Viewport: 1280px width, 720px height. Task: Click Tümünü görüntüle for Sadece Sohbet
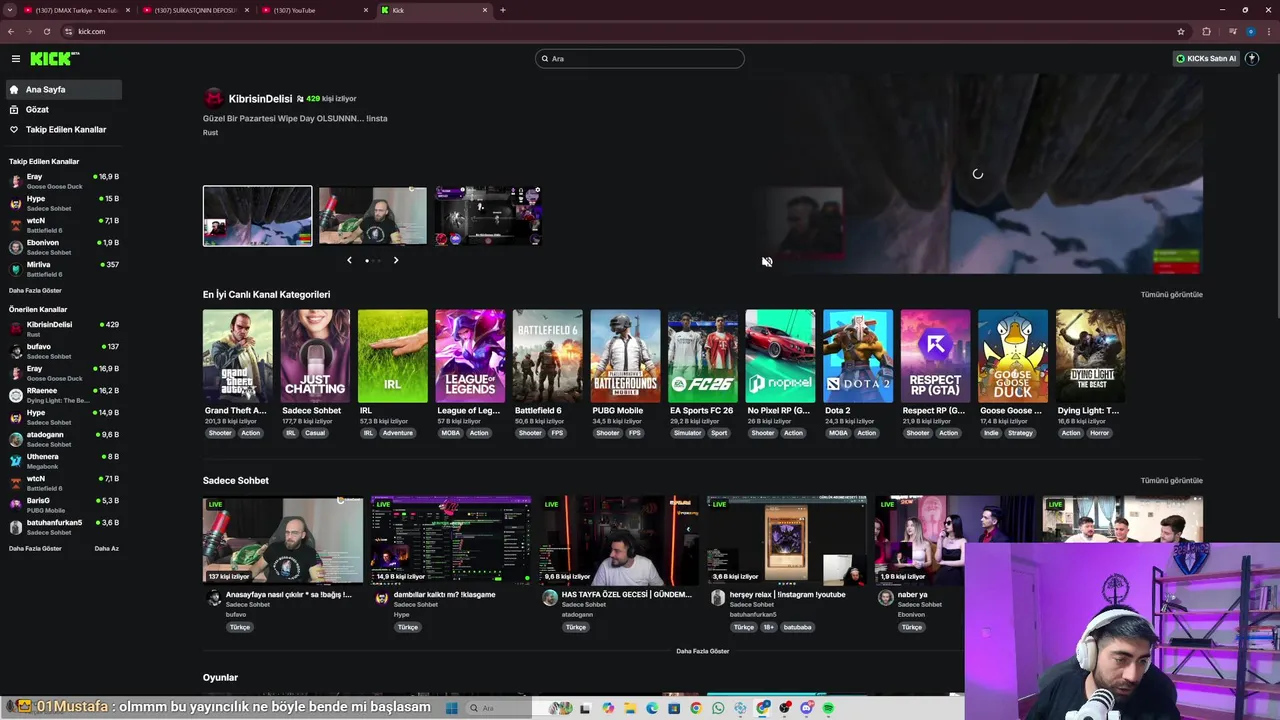click(x=1171, y=480)
